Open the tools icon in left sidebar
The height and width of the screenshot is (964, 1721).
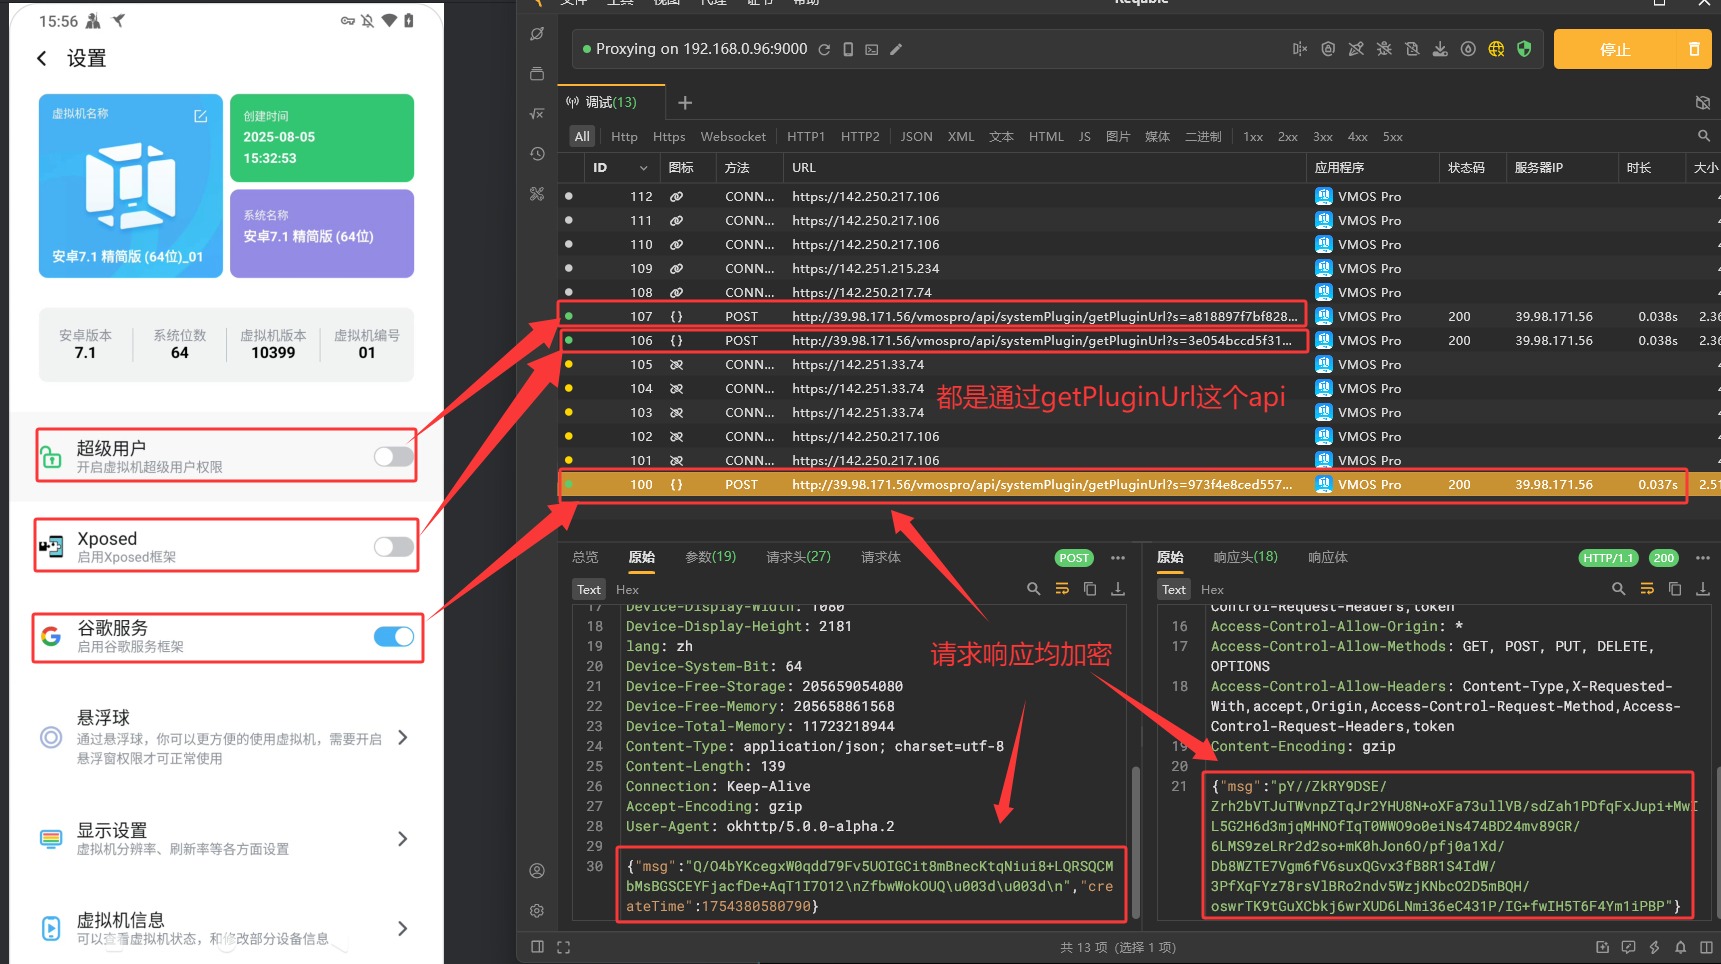[x=537, y=194]
